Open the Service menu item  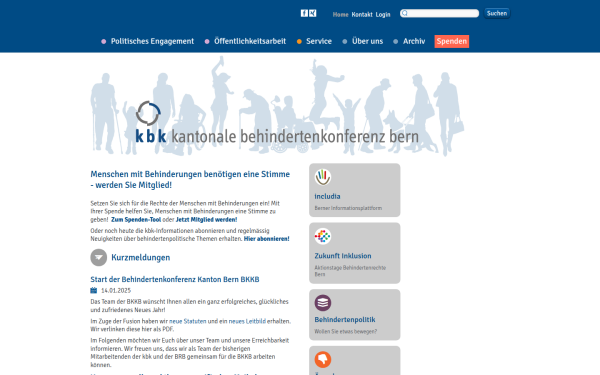coord(319,41)
